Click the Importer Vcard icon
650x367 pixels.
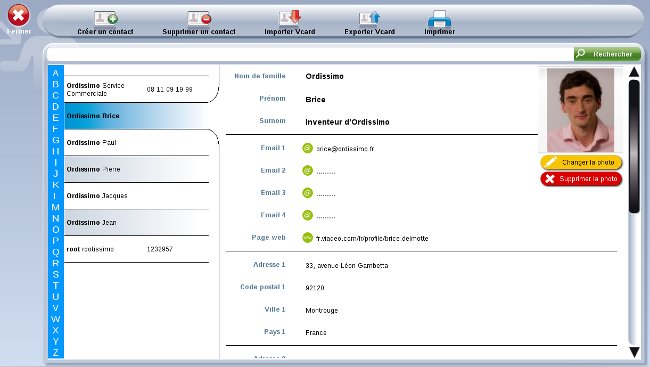[x=289, y=18]
